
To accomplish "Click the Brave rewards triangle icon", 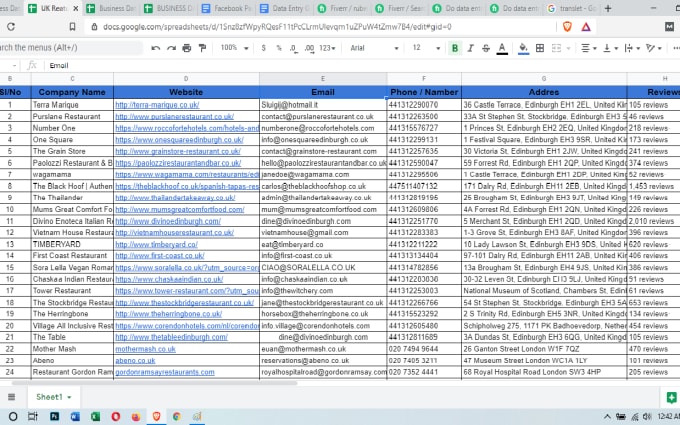I will pyautogui.click(x=586, y=27).
